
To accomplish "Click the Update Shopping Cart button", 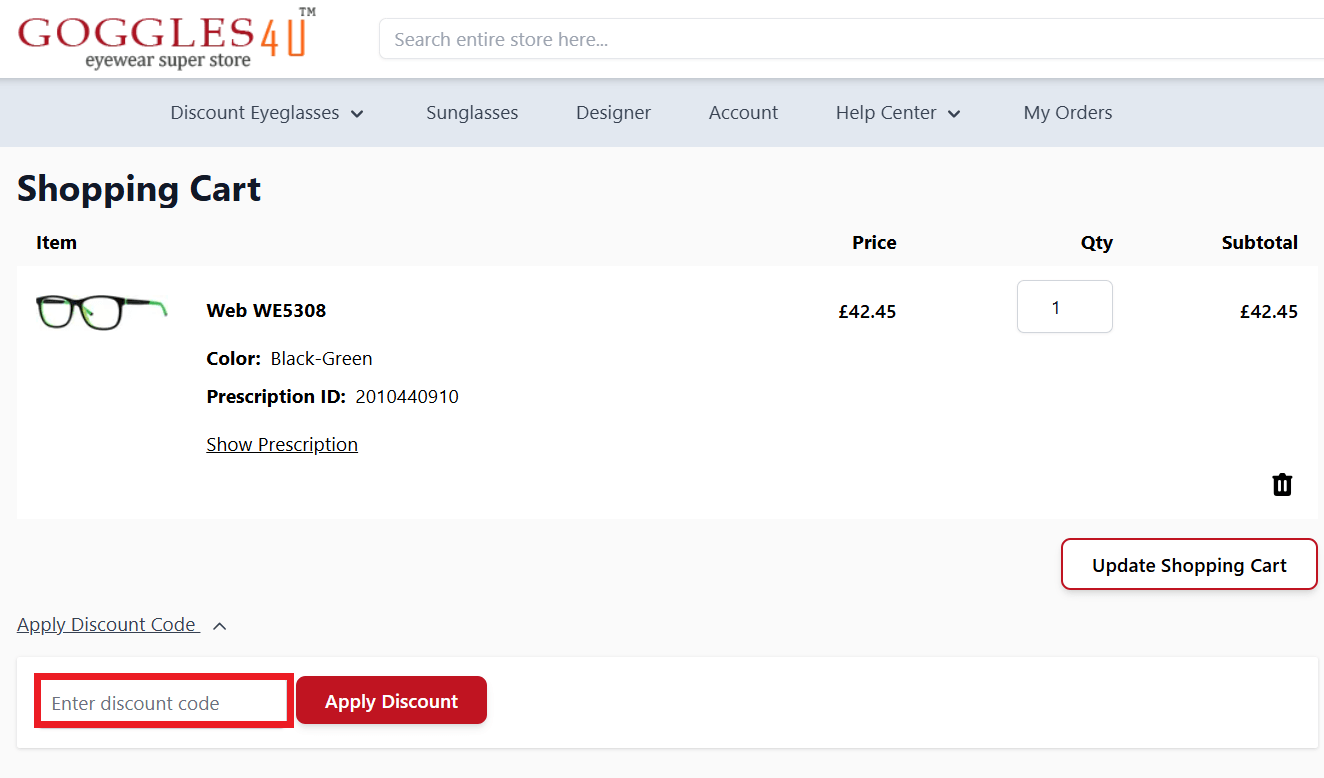I will [x=1189, y=565].
